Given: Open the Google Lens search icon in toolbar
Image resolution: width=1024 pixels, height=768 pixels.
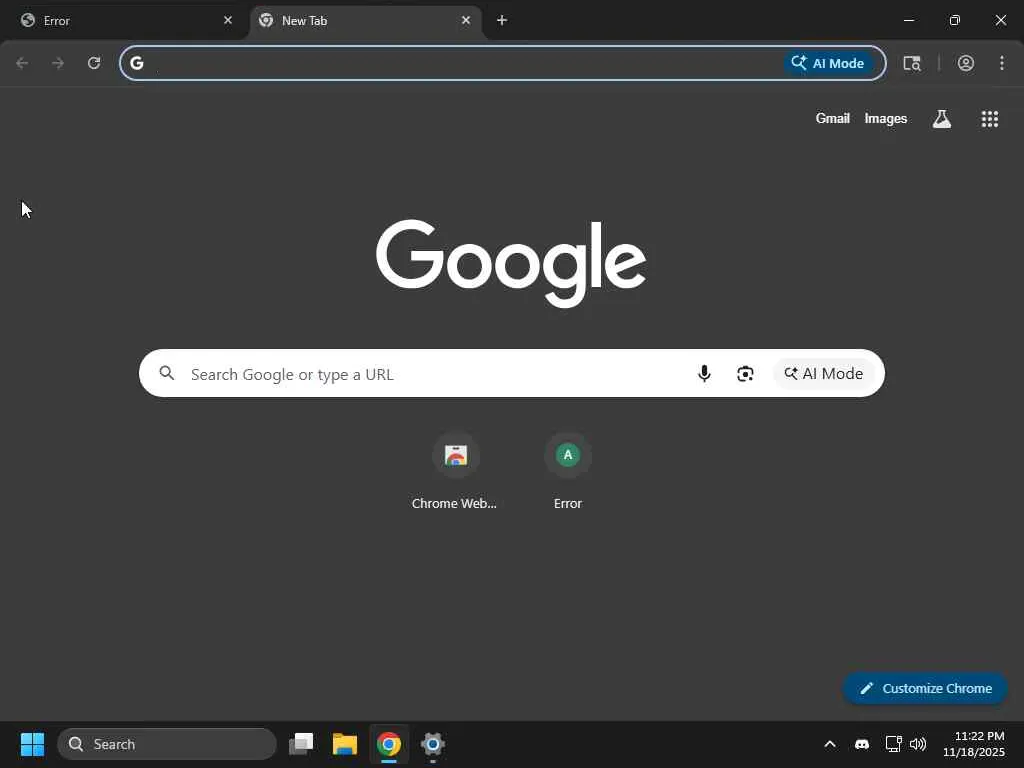Looking at the screenshot, I should (x=912, y=63).
